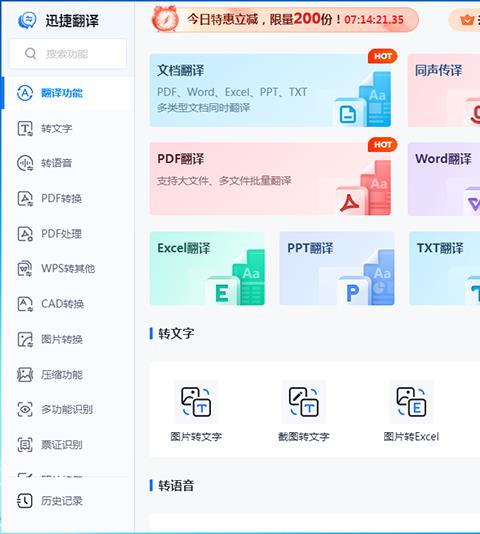Switch to PDF转换 menu label

[61, 198]
